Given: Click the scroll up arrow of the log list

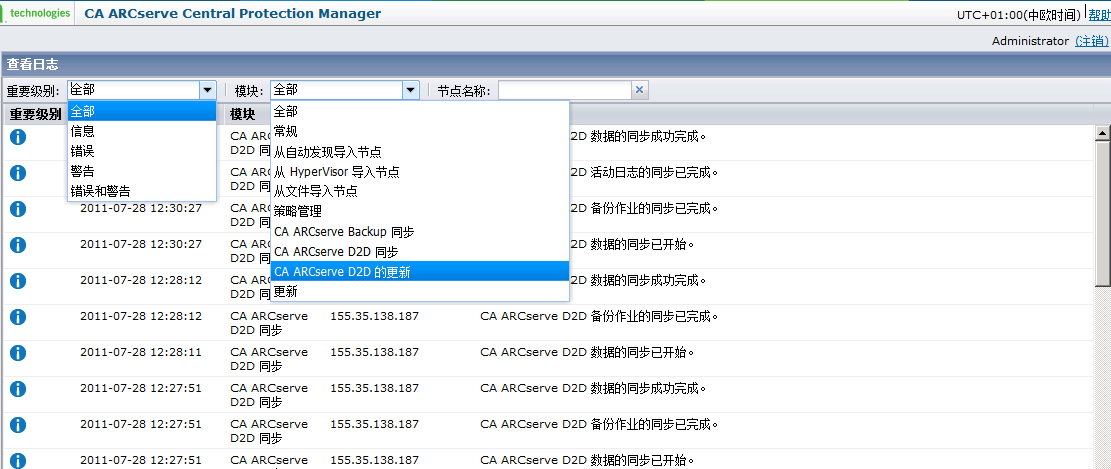Looking at the screenshot, I should coord(1103,133).
